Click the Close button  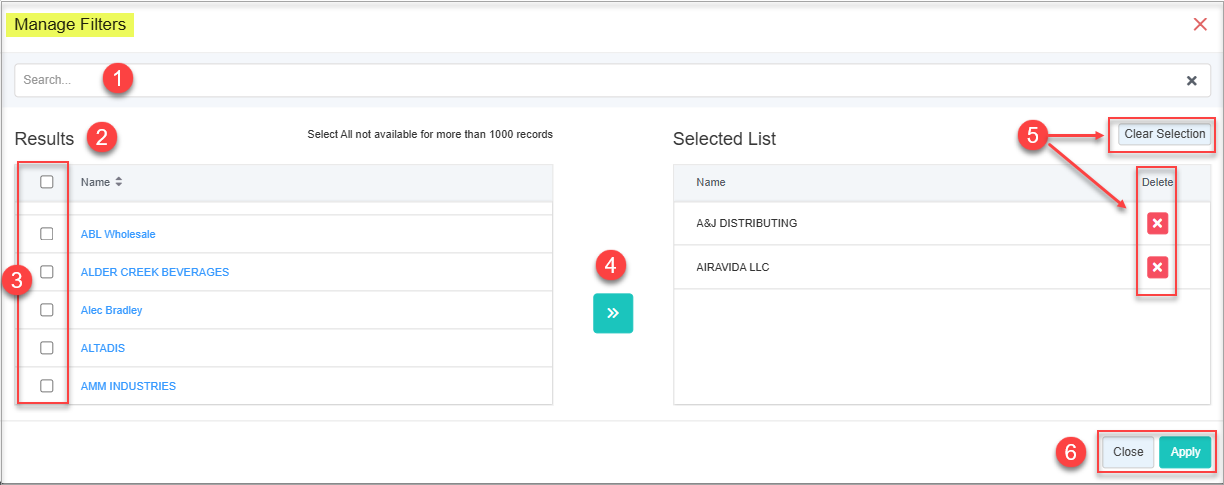click(1128, 452)
